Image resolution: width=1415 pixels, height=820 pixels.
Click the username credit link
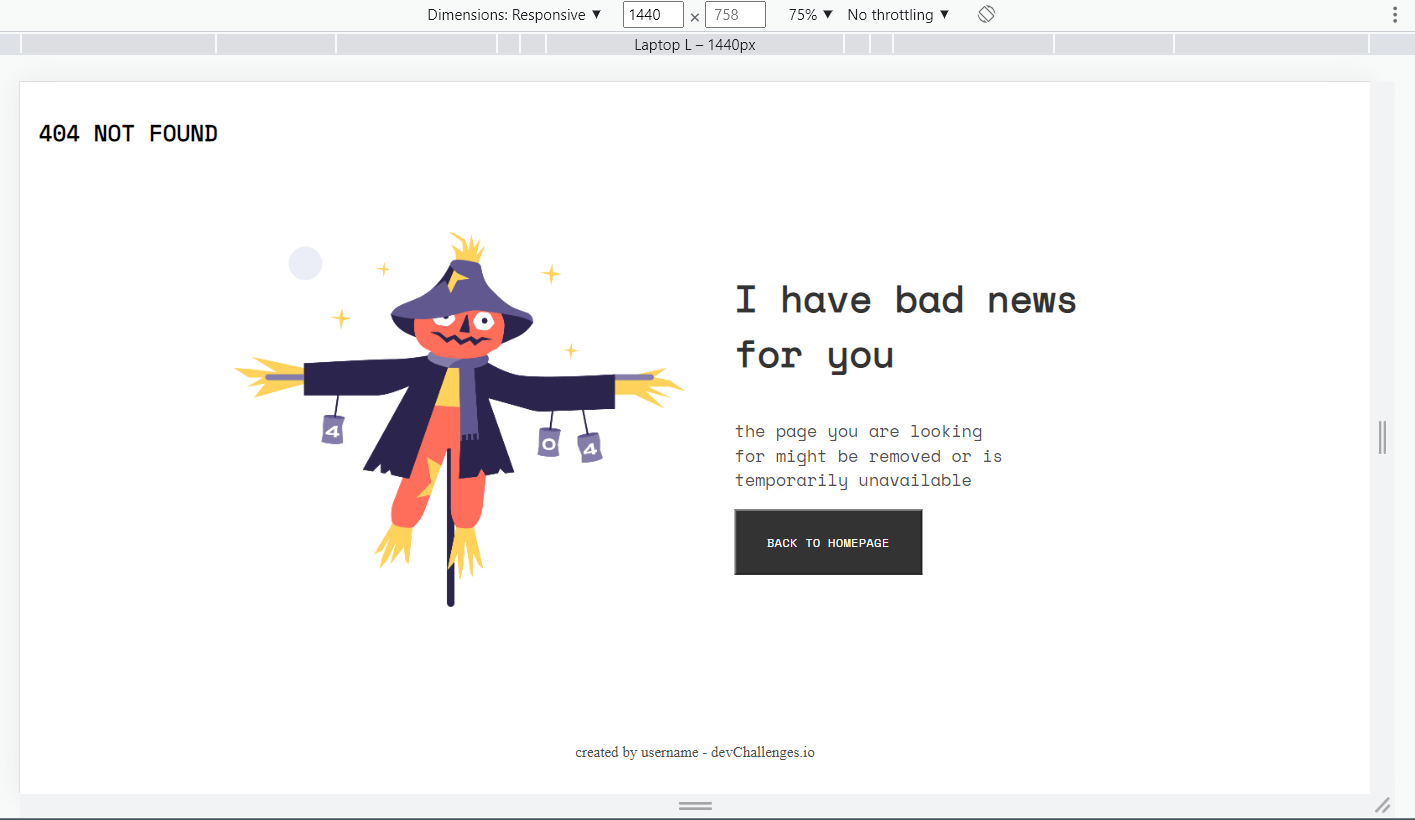coord(668,752)
